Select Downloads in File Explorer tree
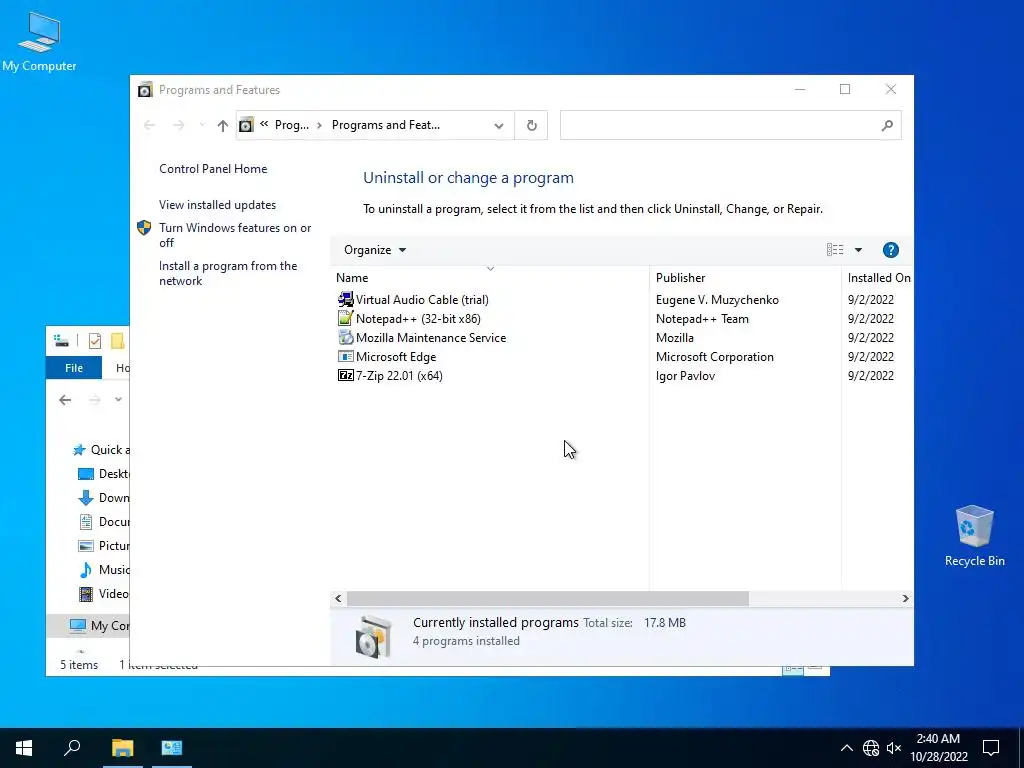Image resolution: width=1024 pixels, height=768 pixels. (103, 498)
